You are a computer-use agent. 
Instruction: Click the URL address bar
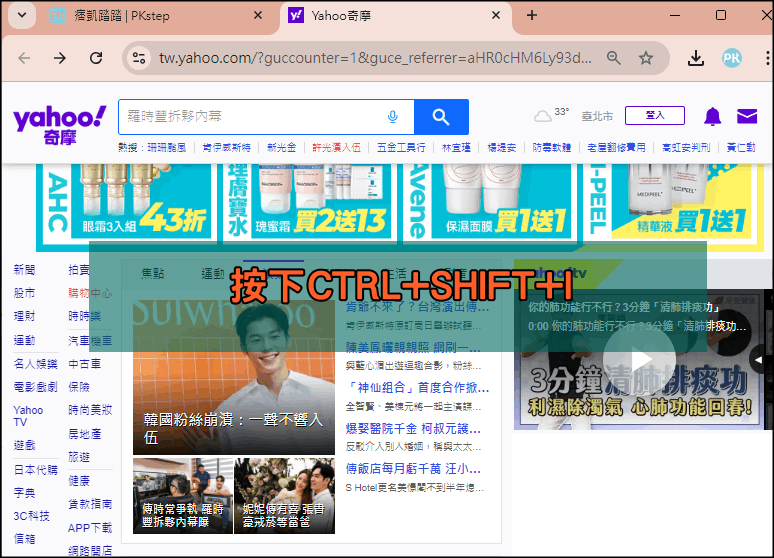pos(375,58)
